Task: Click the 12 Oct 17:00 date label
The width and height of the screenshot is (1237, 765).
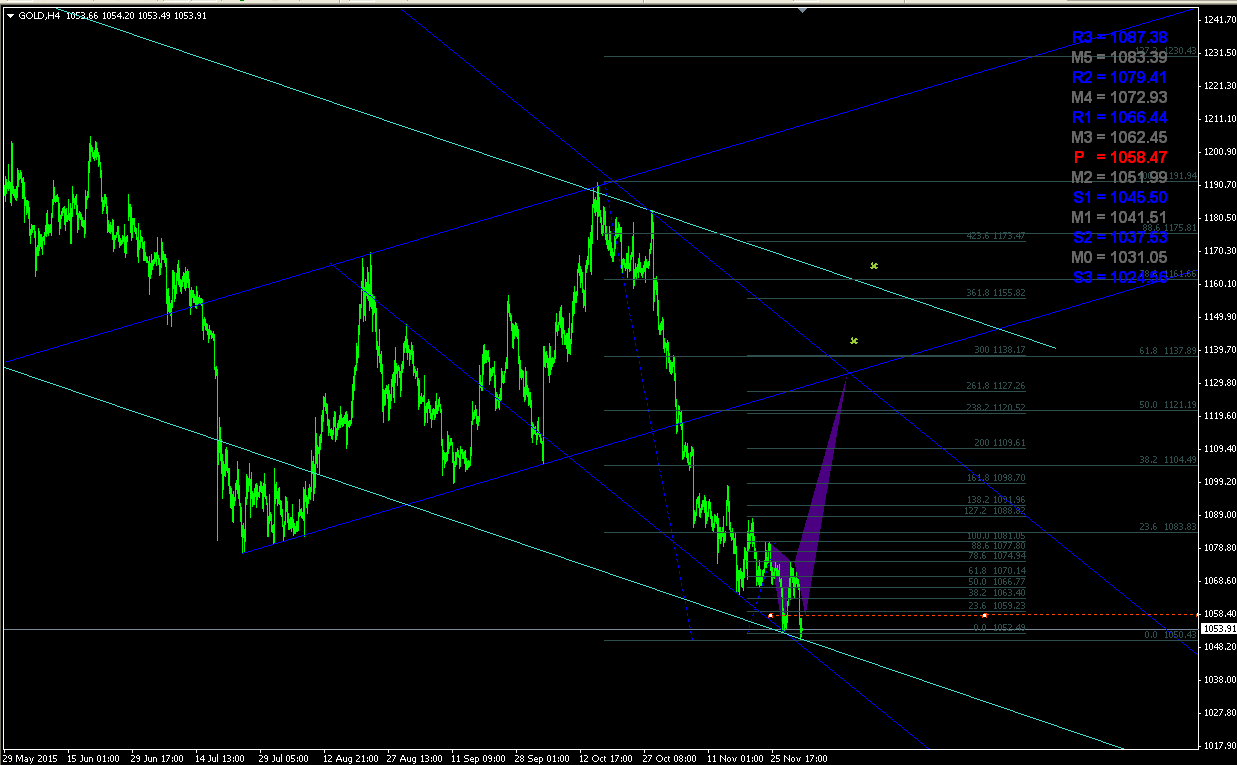Action: [608, 758]
